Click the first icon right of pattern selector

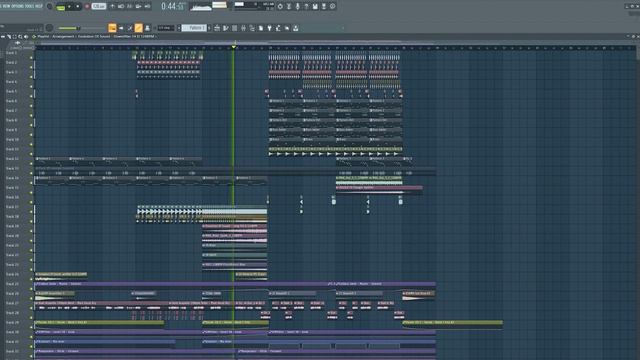point(217,28)
